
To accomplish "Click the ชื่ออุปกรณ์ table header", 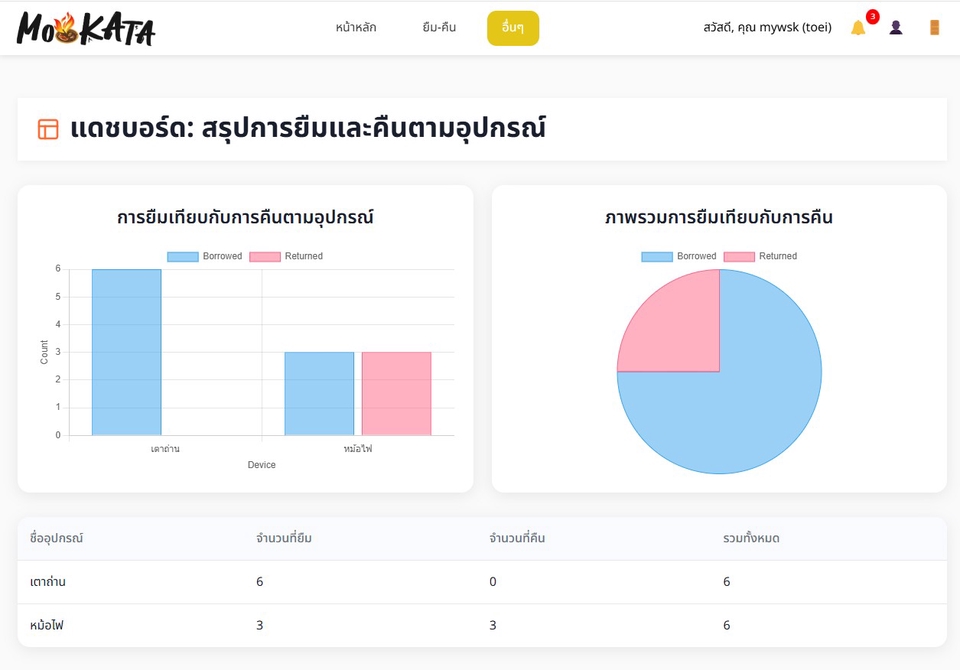I will [x=54, y=538].
